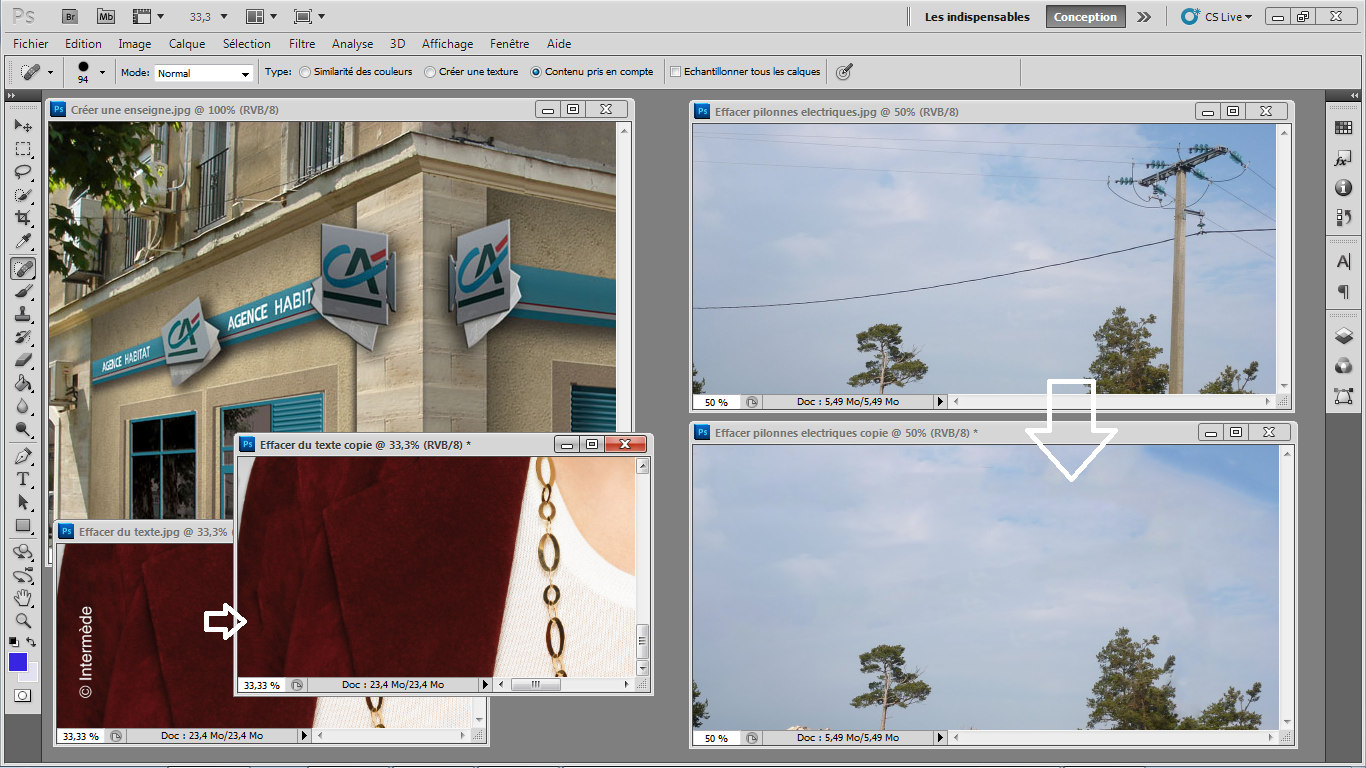Select the 3D Object Rotate tool
The width and height of the screenshot is (1366, 768).
[23, 552]
